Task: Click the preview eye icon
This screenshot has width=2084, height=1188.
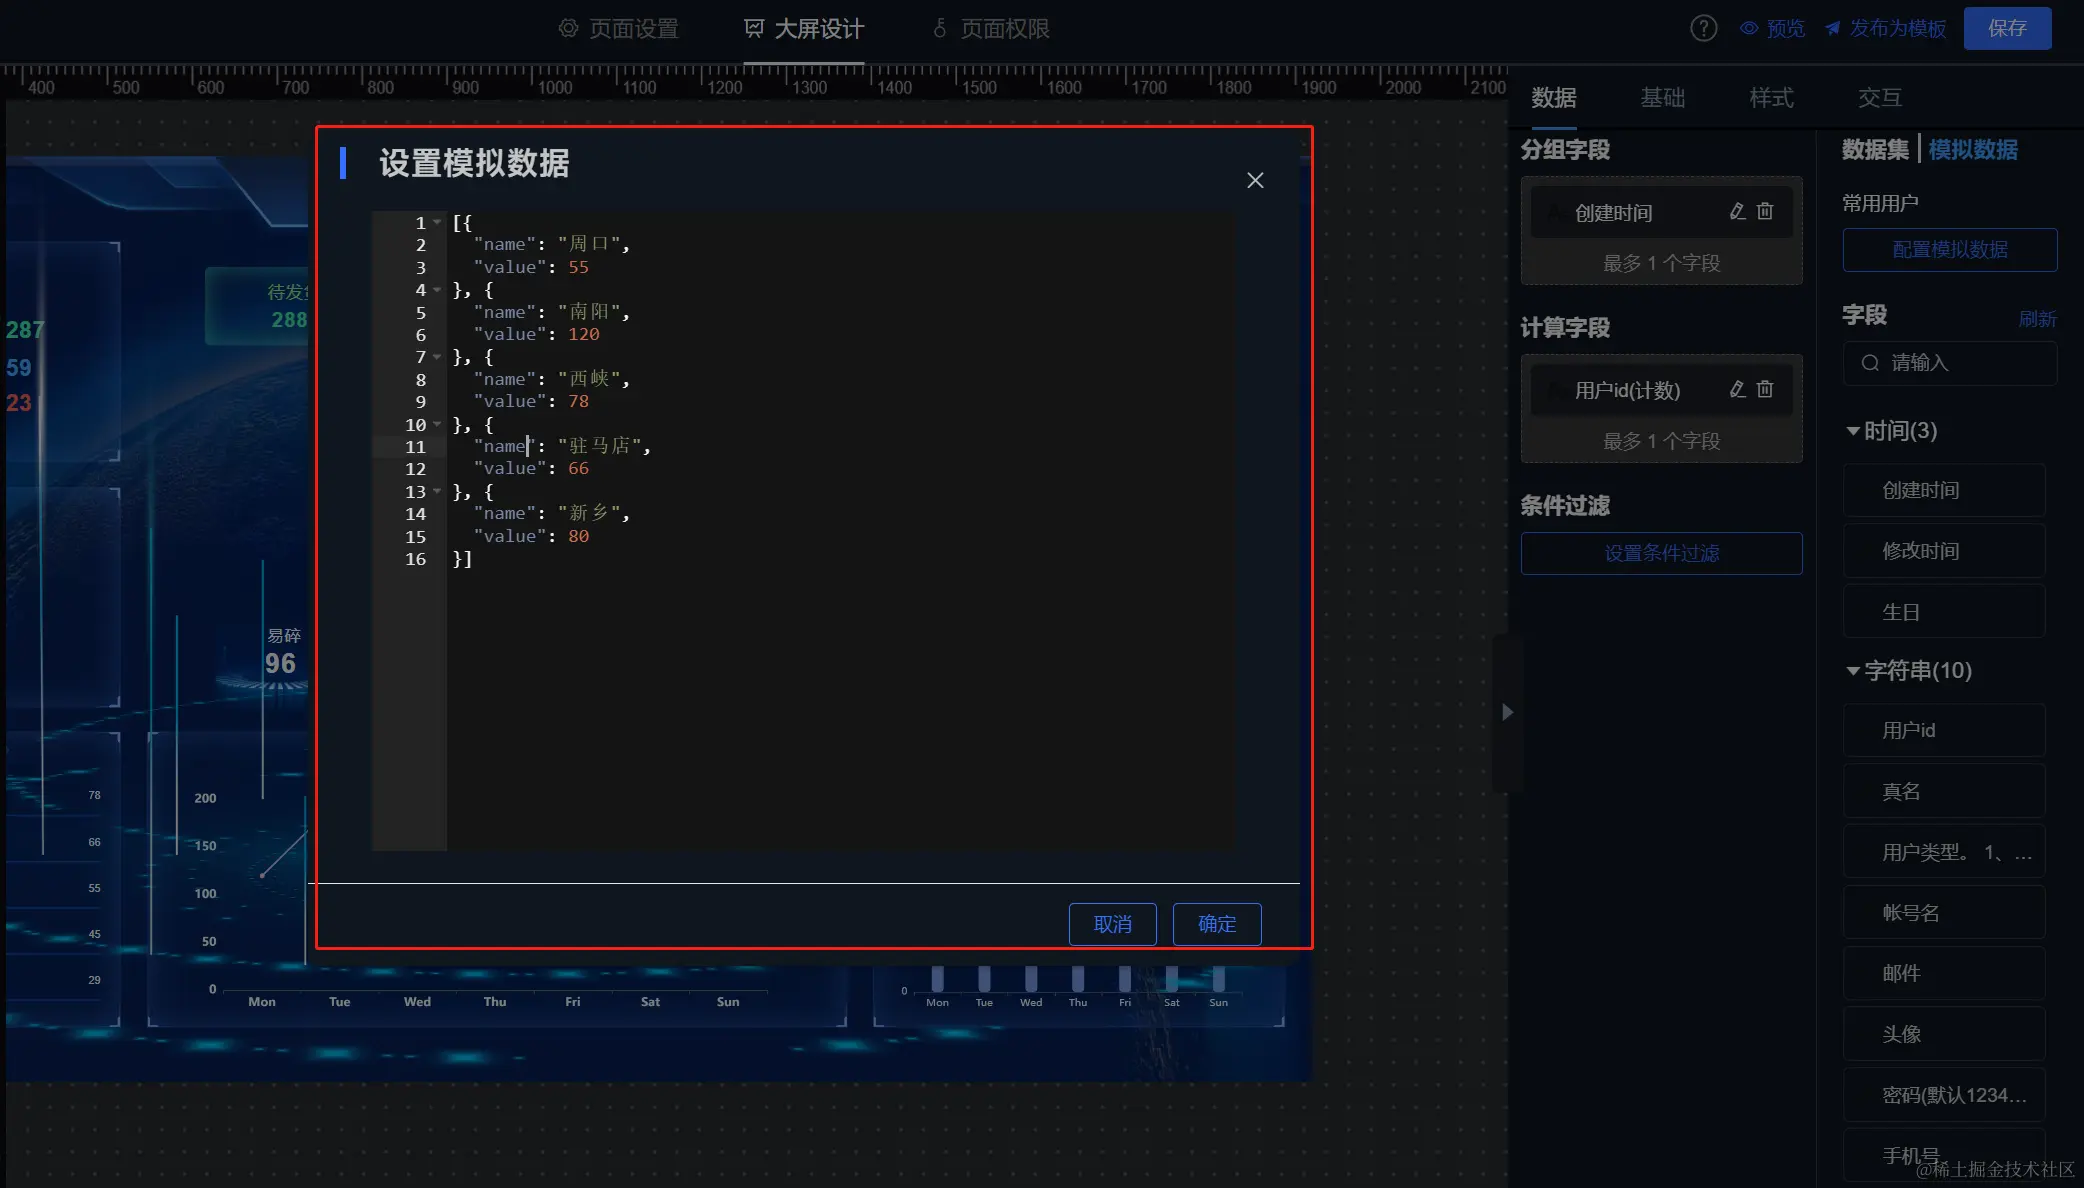Action: coord(1749,28)
